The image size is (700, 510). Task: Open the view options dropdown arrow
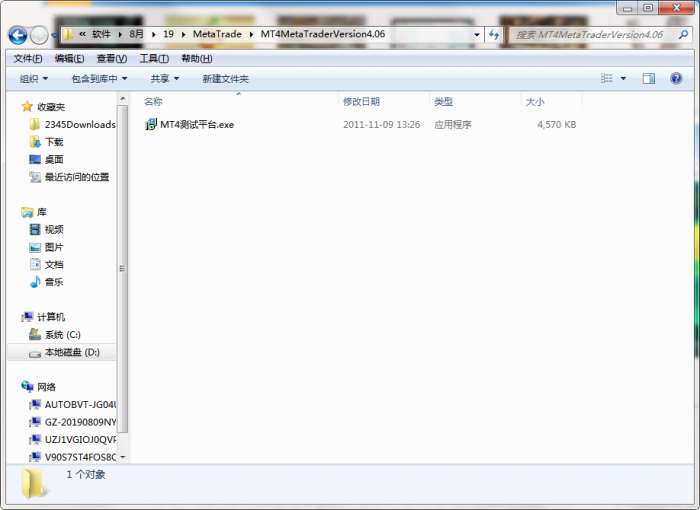pyautogui.click(x=623, y=79)
